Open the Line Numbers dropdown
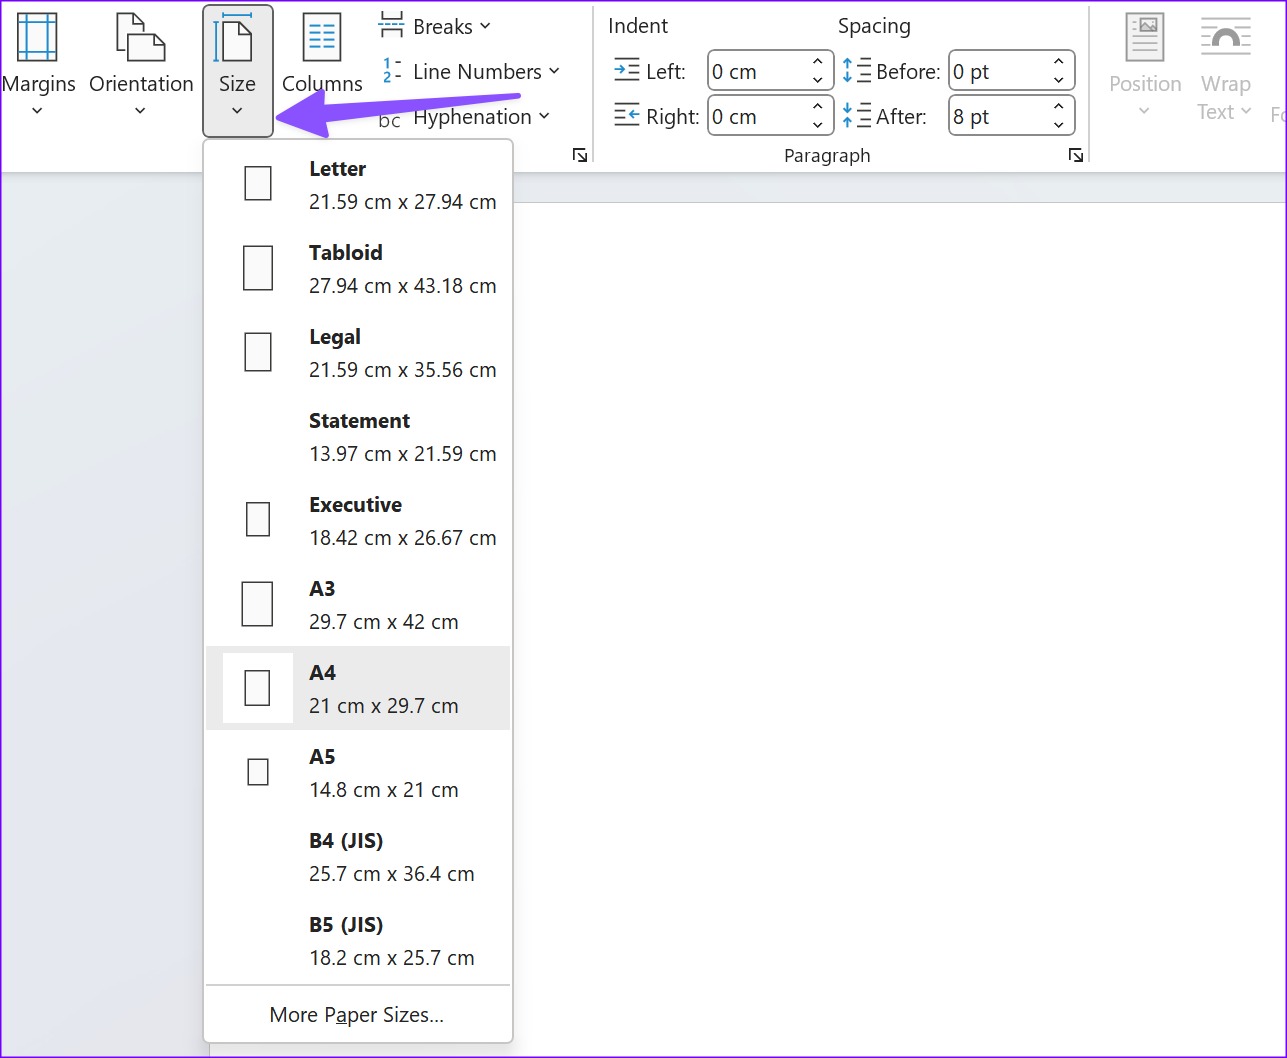1287x1058 pixels. [470, 72]
